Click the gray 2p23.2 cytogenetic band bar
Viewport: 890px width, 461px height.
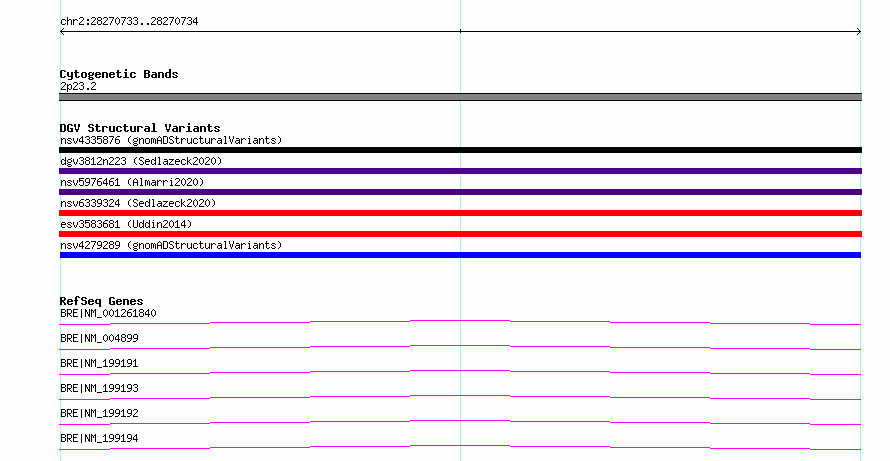point(460,97)
